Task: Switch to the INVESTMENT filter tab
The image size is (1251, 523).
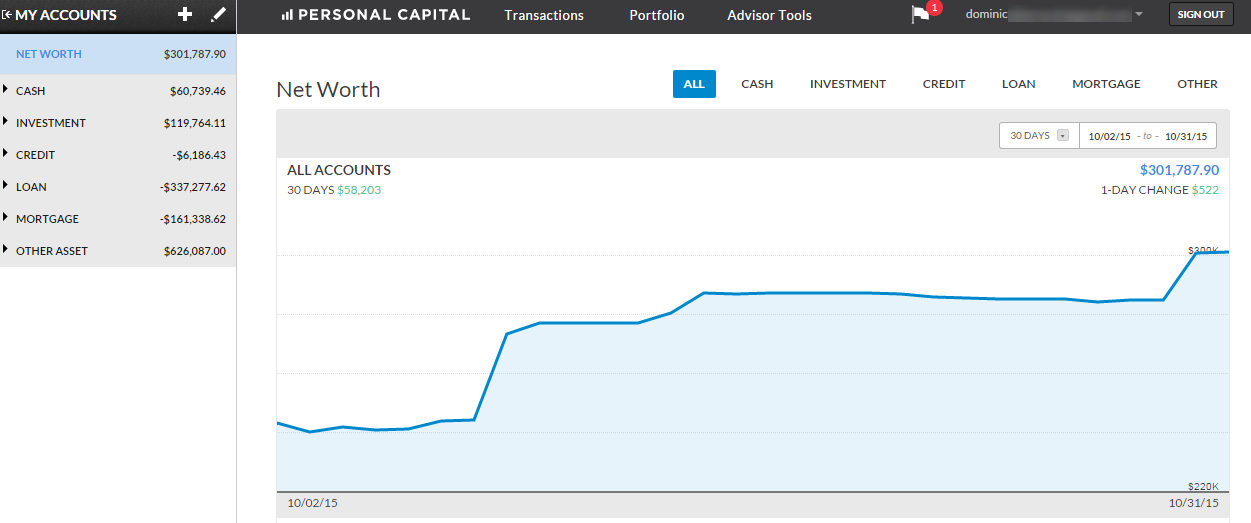Action: tap(848, 84)
